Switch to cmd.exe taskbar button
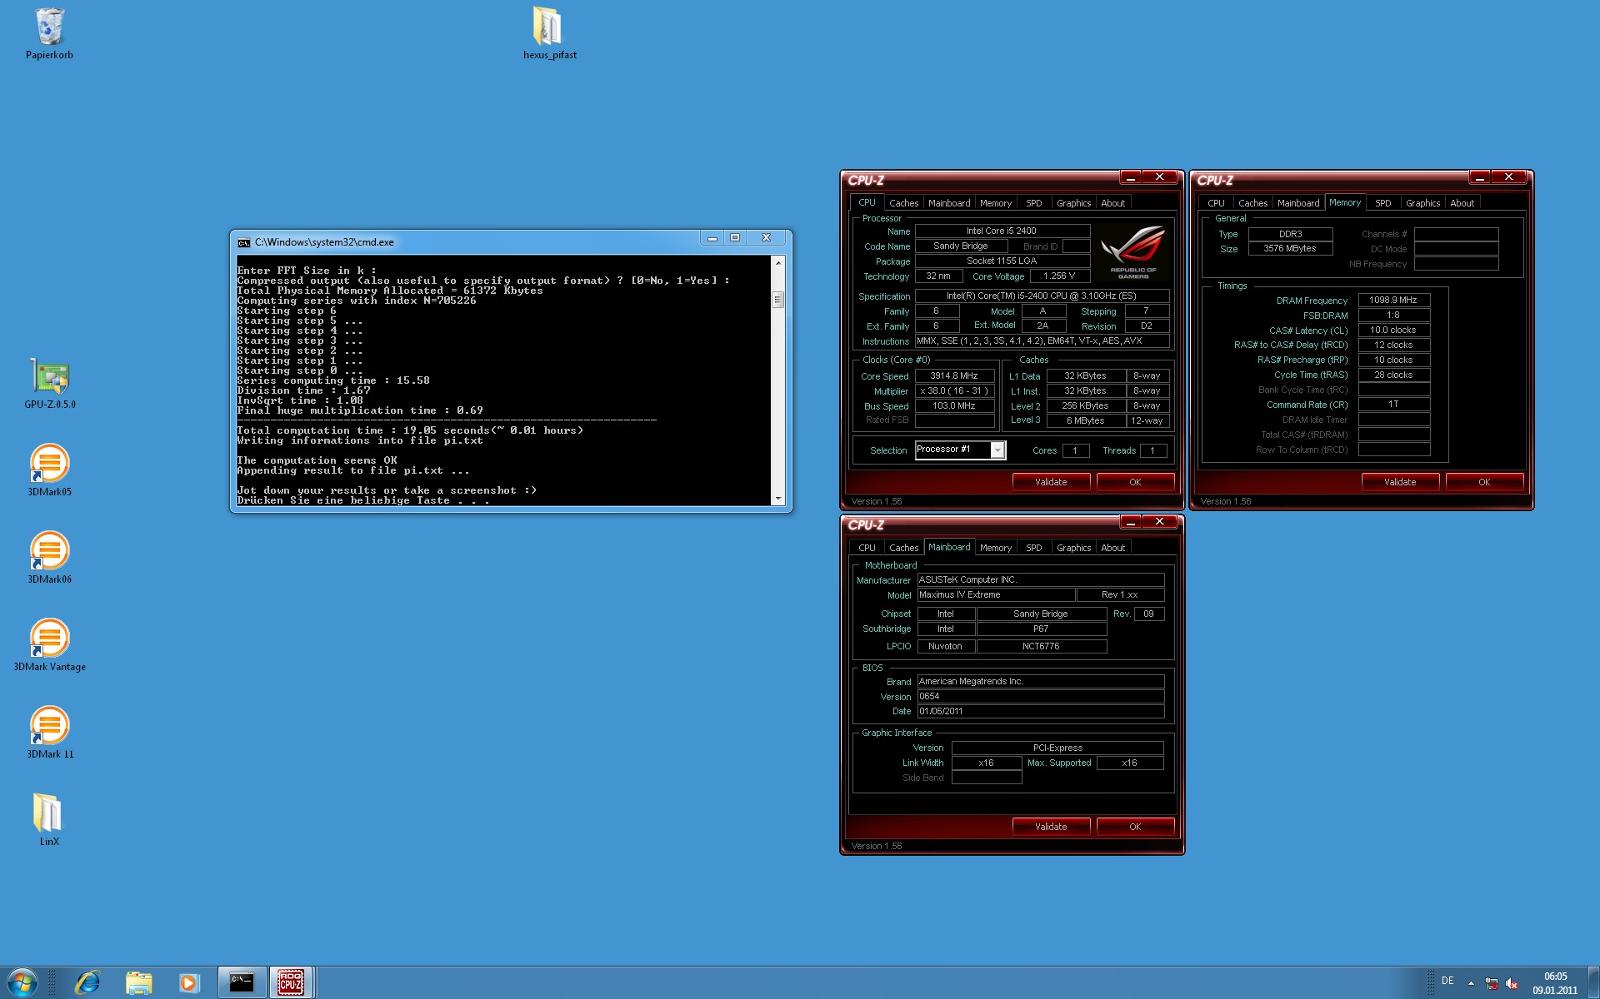Screen dimensions: 1600x999 (241, 982)
